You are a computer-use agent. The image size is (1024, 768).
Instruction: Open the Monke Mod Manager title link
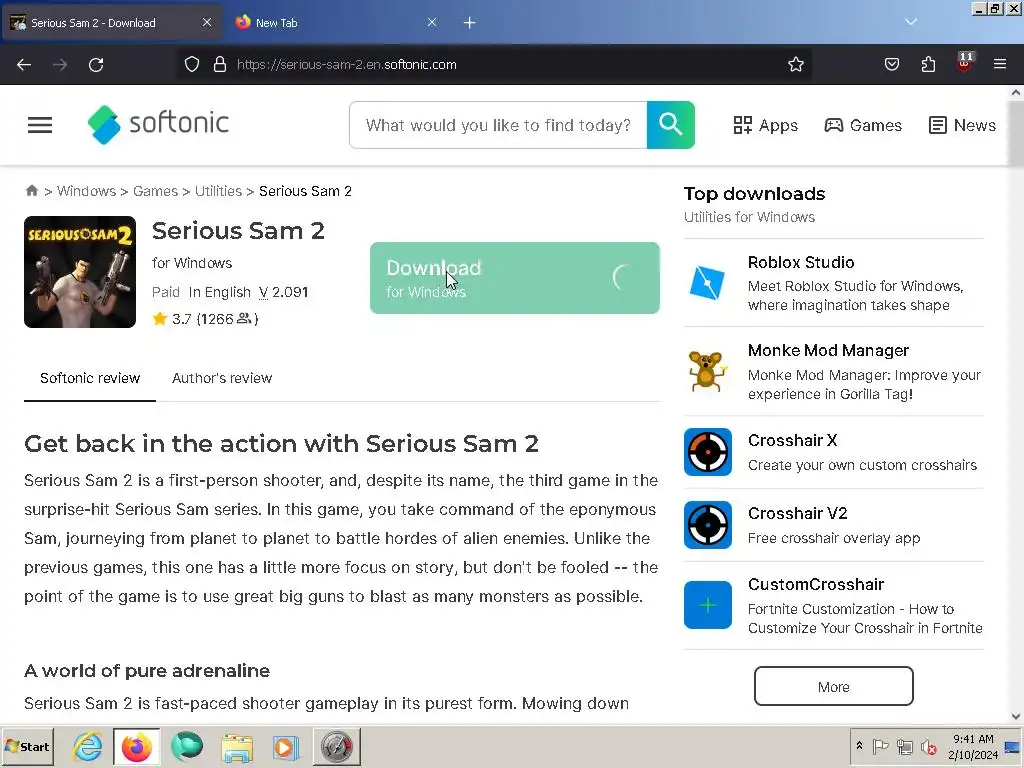tap(828, 350)
